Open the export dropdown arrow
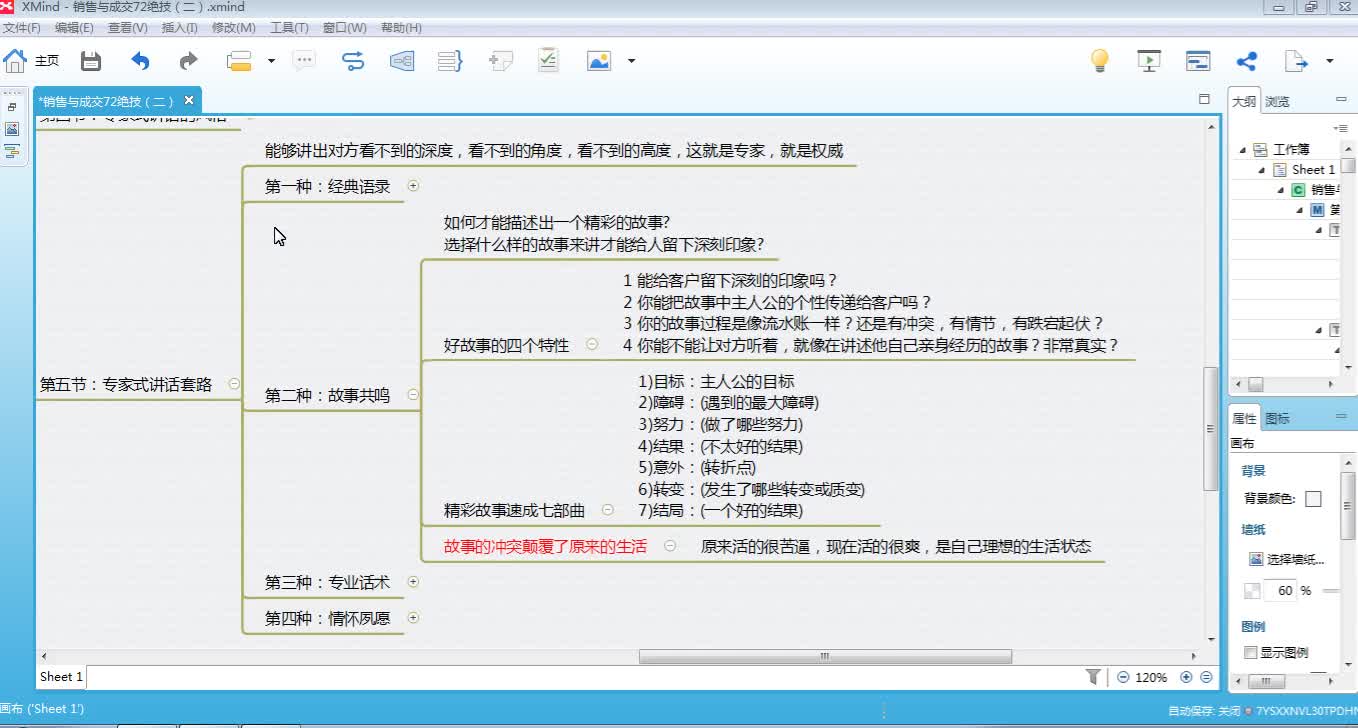 pyautogui.click(x=1329, y=61)
